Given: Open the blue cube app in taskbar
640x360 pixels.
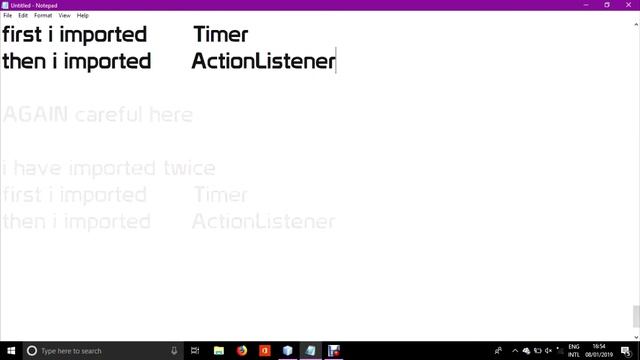Looking at the screenshot, I should pos(288,351).
